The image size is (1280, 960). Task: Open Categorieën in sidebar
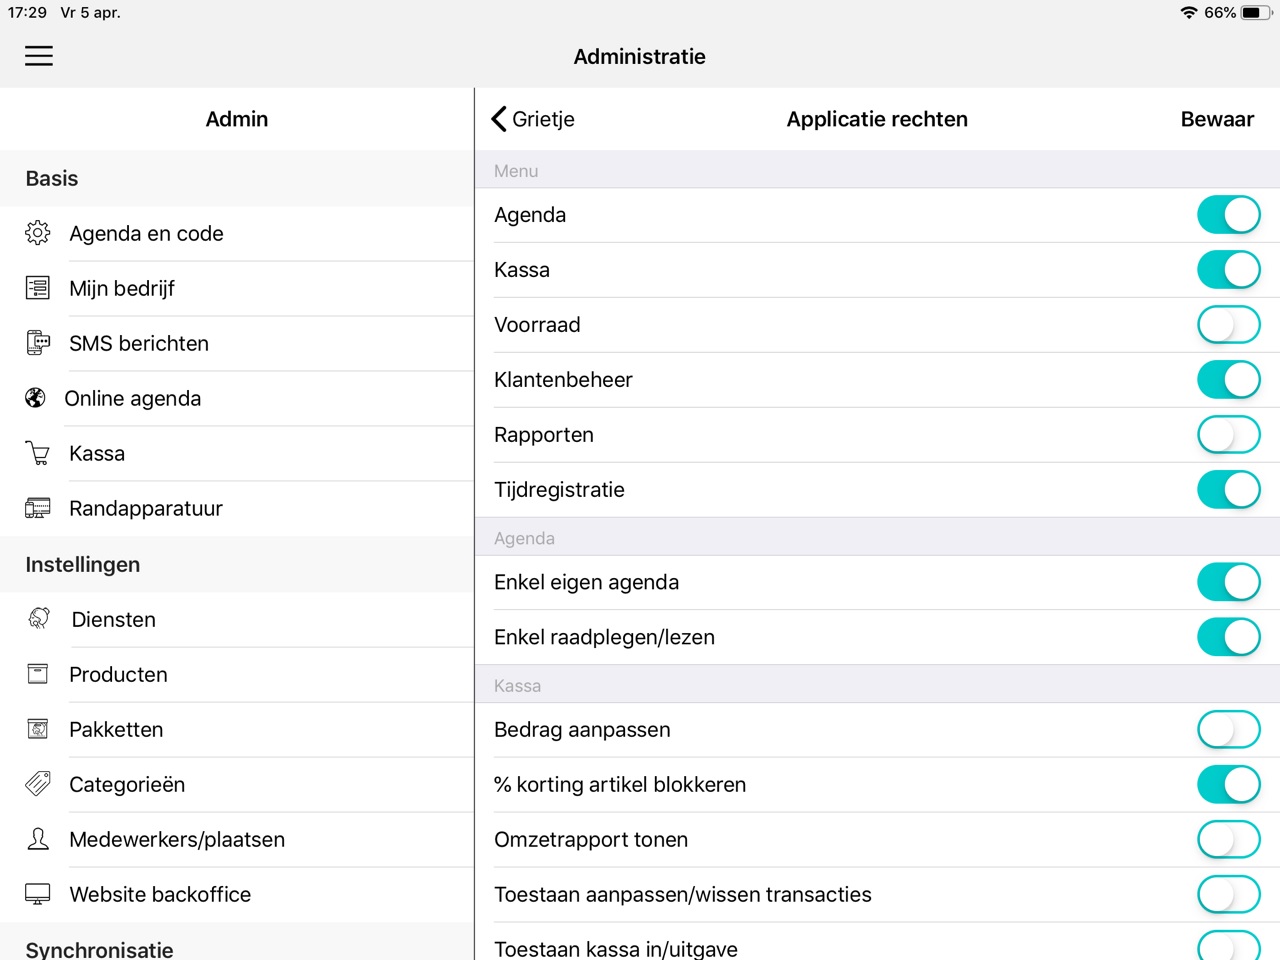pos(237,784)
